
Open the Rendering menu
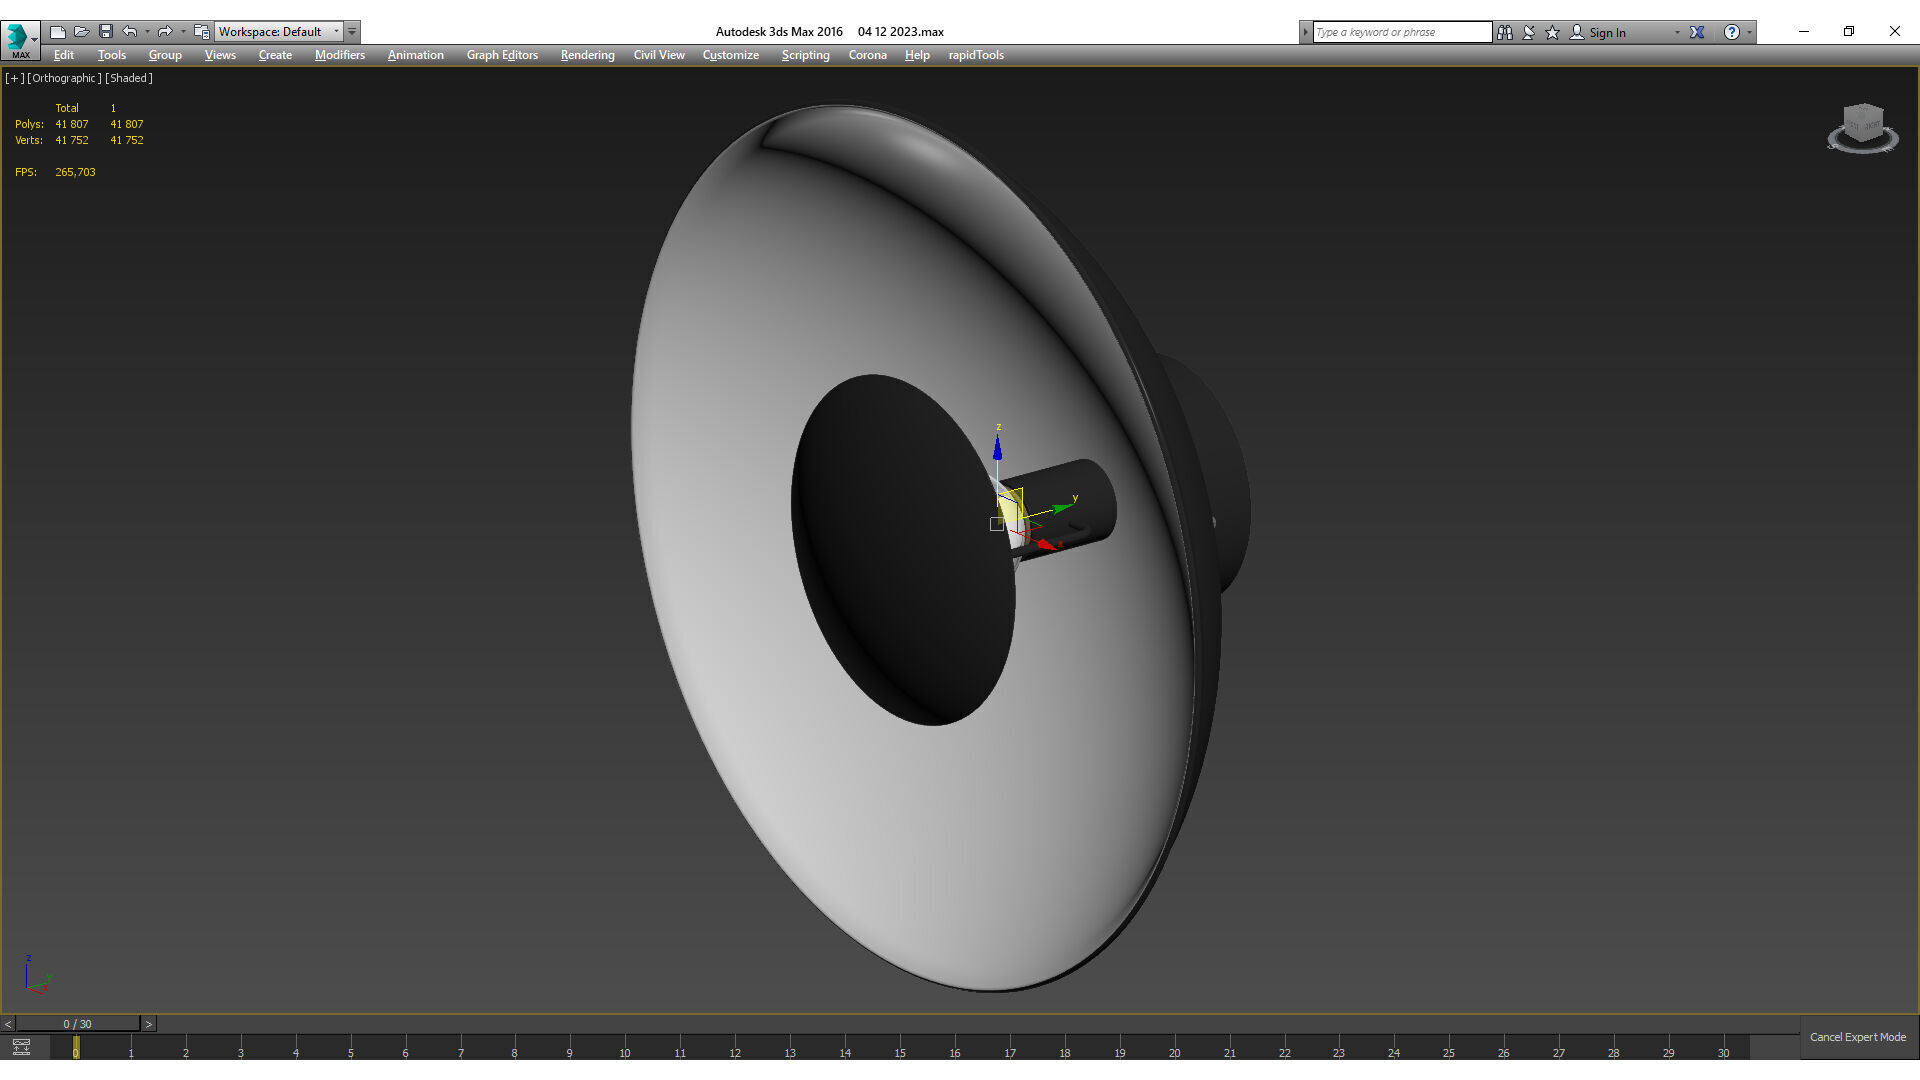pos(587,55)
